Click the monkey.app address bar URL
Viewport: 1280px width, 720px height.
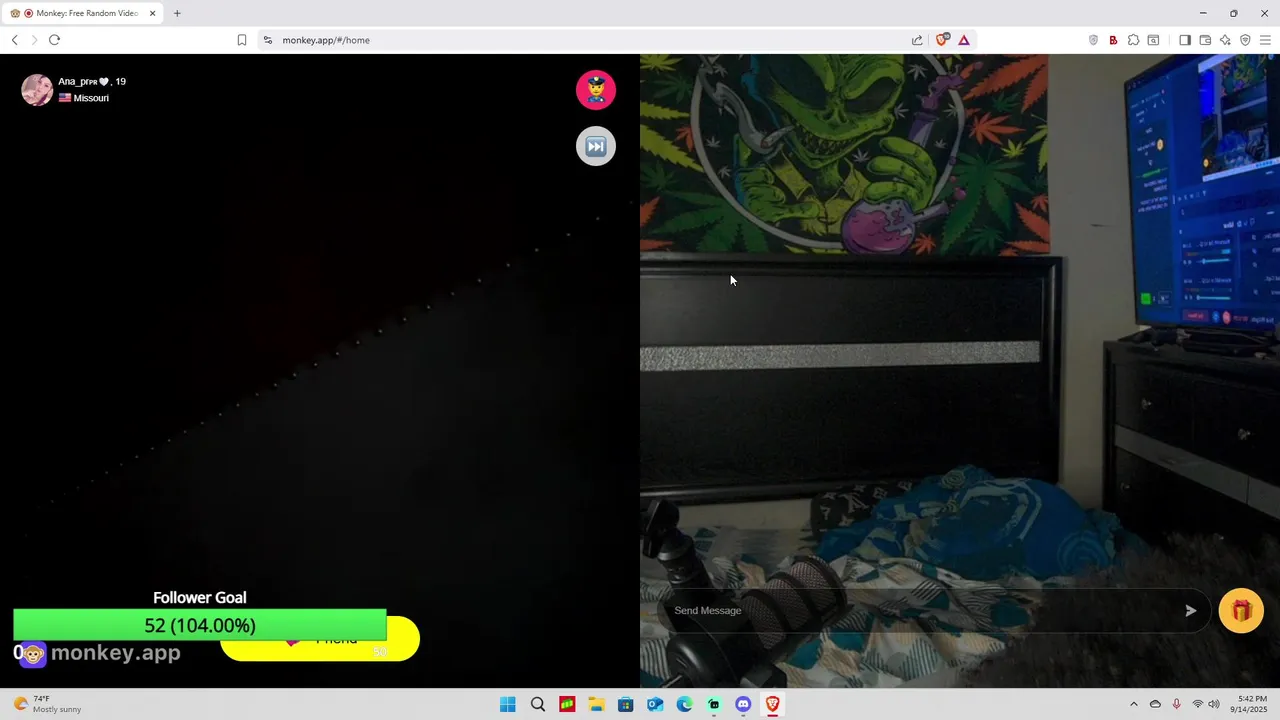pyautogui.click(x=326, y=40)
